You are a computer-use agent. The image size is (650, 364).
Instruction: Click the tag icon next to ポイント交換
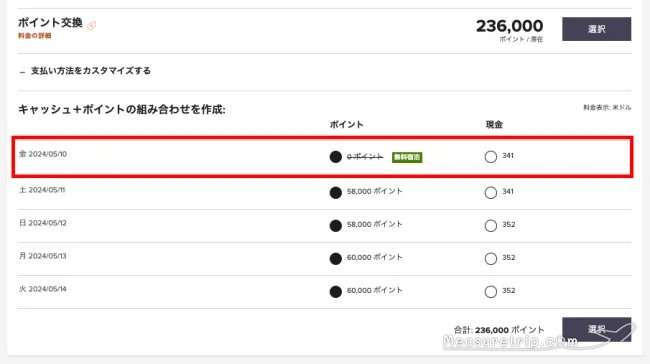(92, 26)
